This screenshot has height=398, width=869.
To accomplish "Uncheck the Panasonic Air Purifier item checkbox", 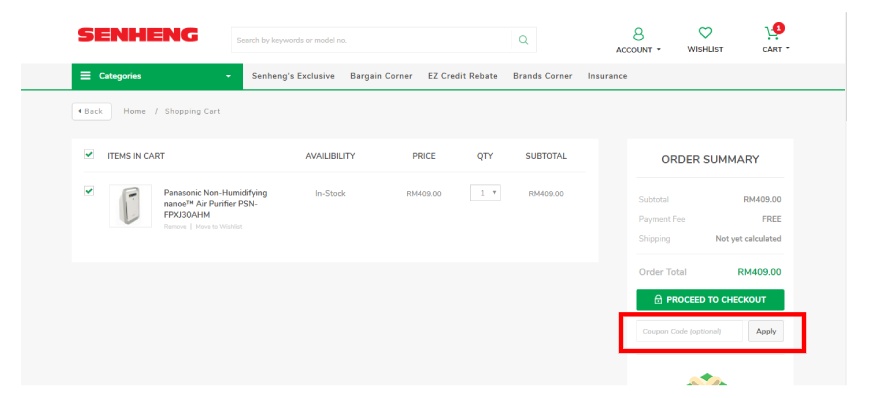I will coord(89,191).
